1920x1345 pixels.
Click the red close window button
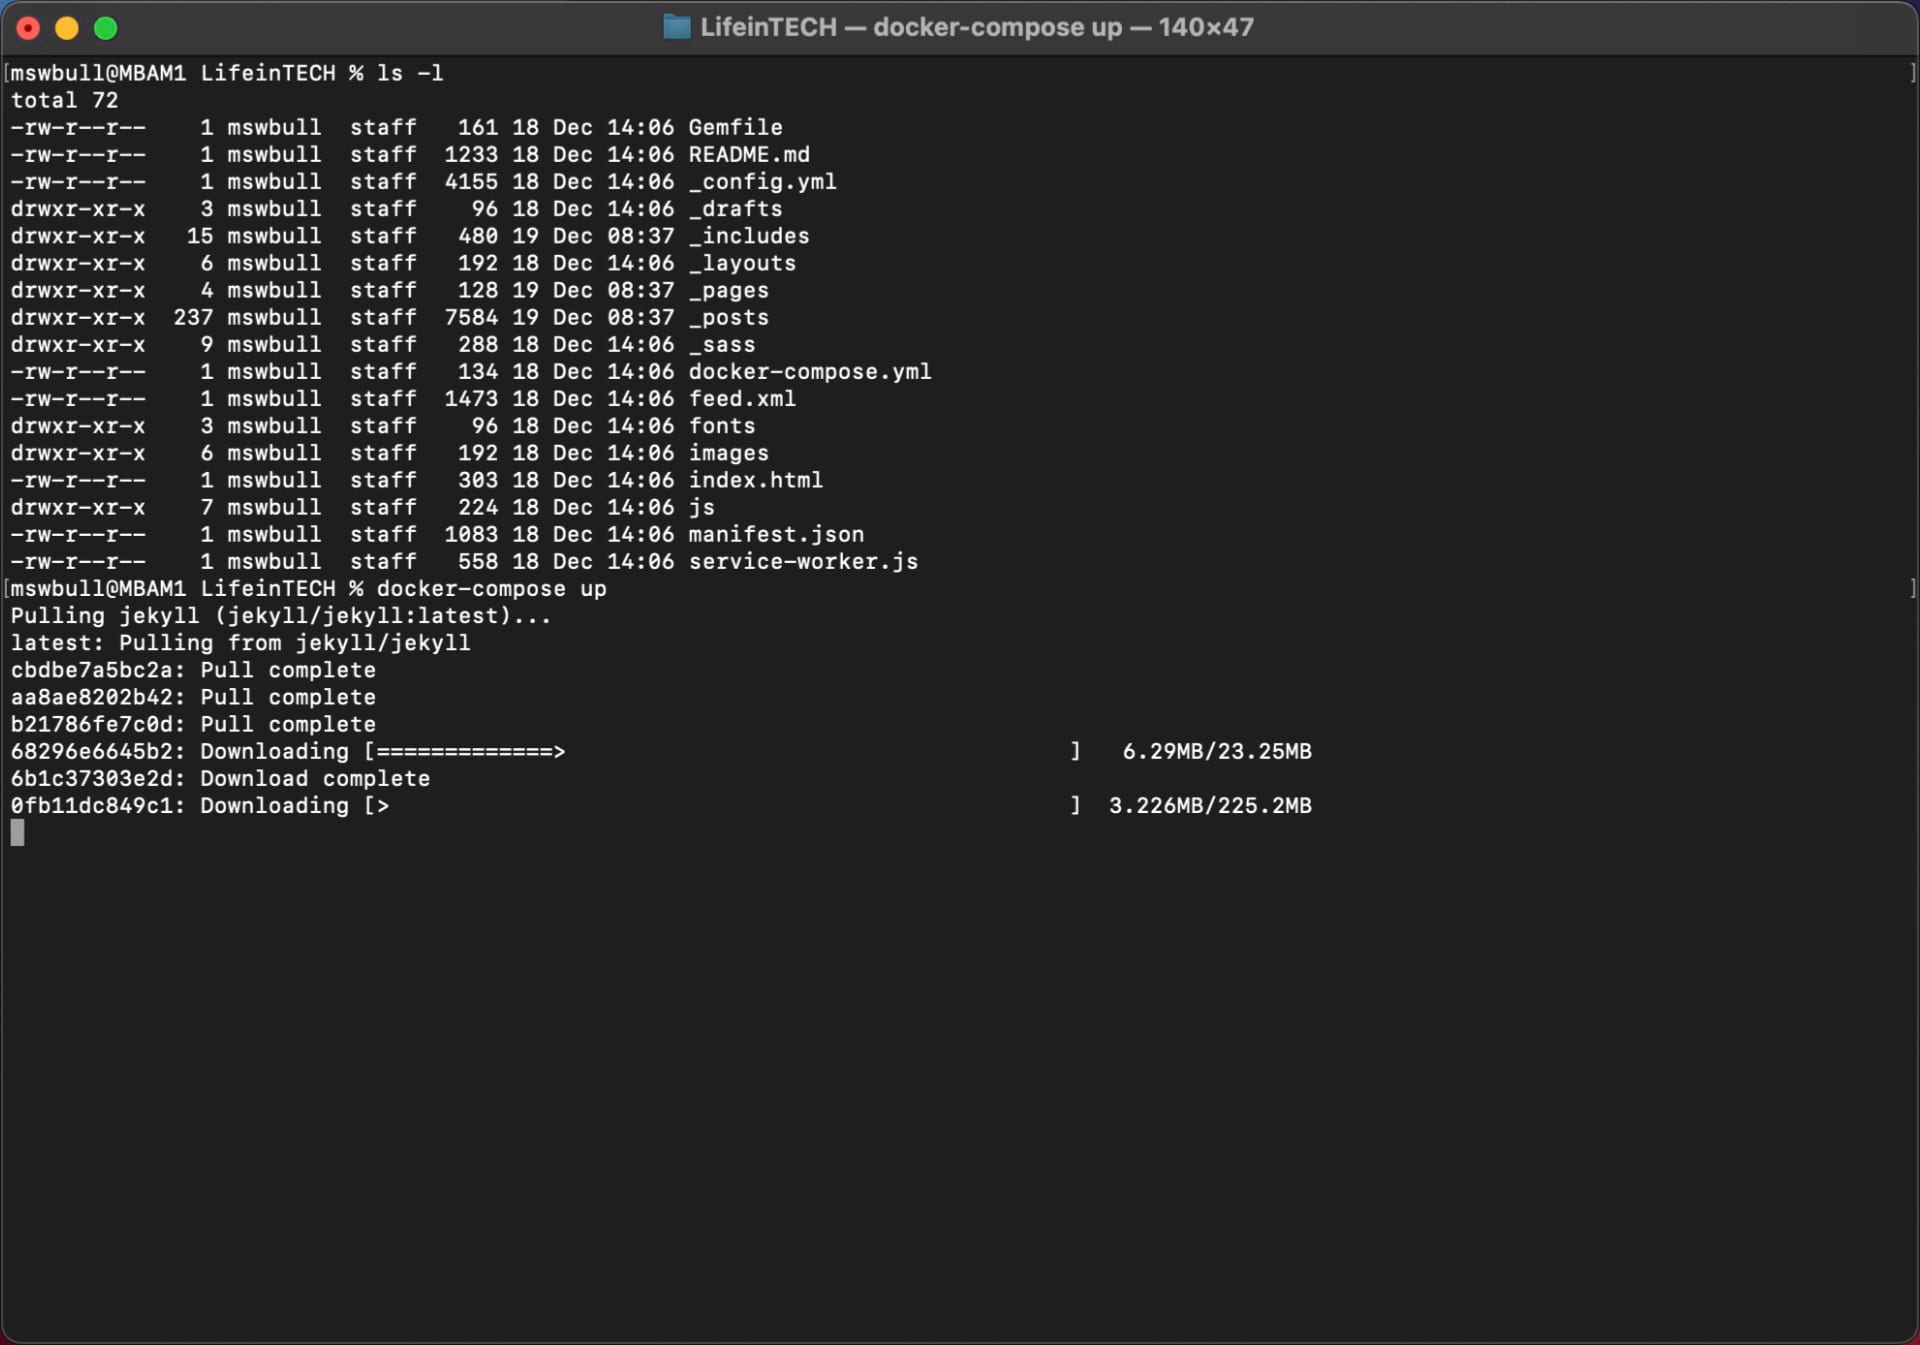tap(28, 28)
